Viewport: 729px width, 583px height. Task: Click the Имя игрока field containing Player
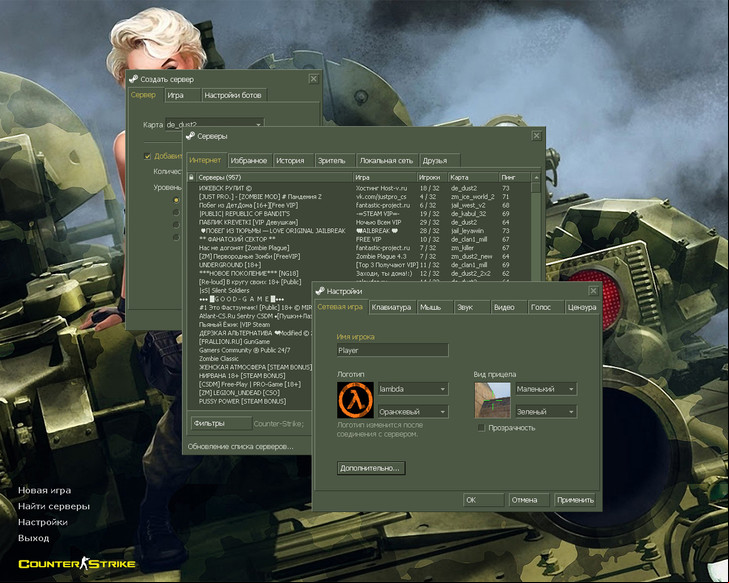(392, 350)
